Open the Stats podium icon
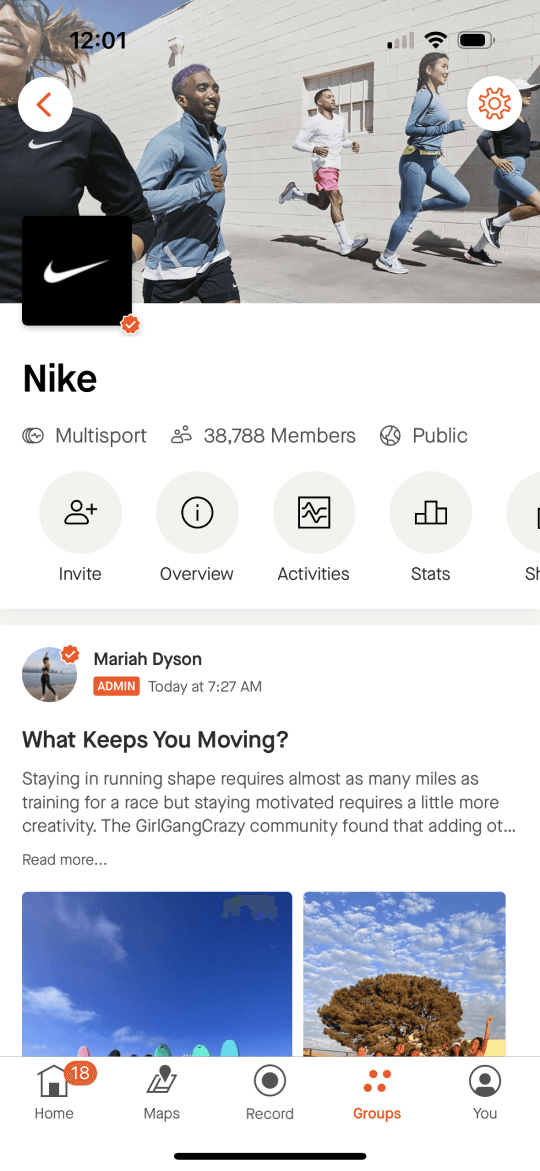The image size is (540, 1171). tap(431, 512)
